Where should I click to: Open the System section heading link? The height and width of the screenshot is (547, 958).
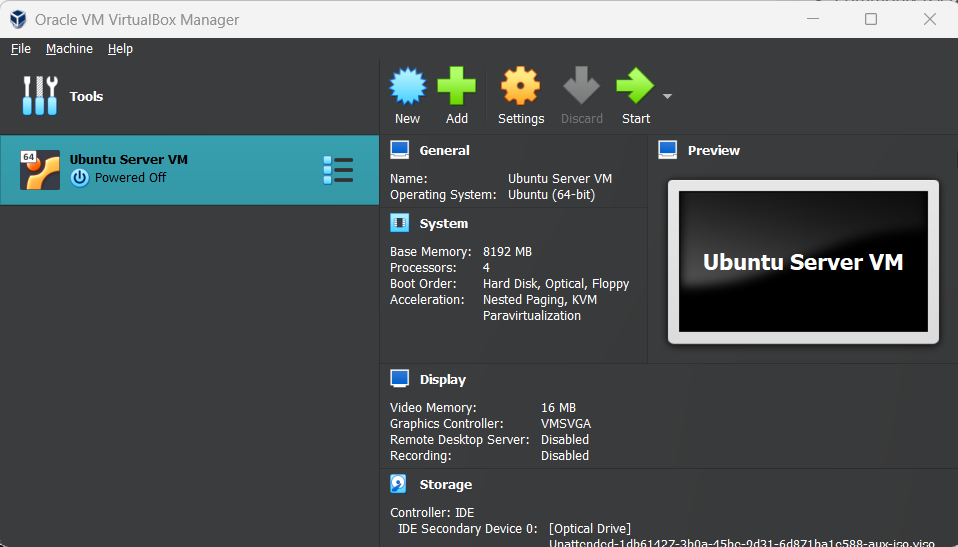[444, 224]
